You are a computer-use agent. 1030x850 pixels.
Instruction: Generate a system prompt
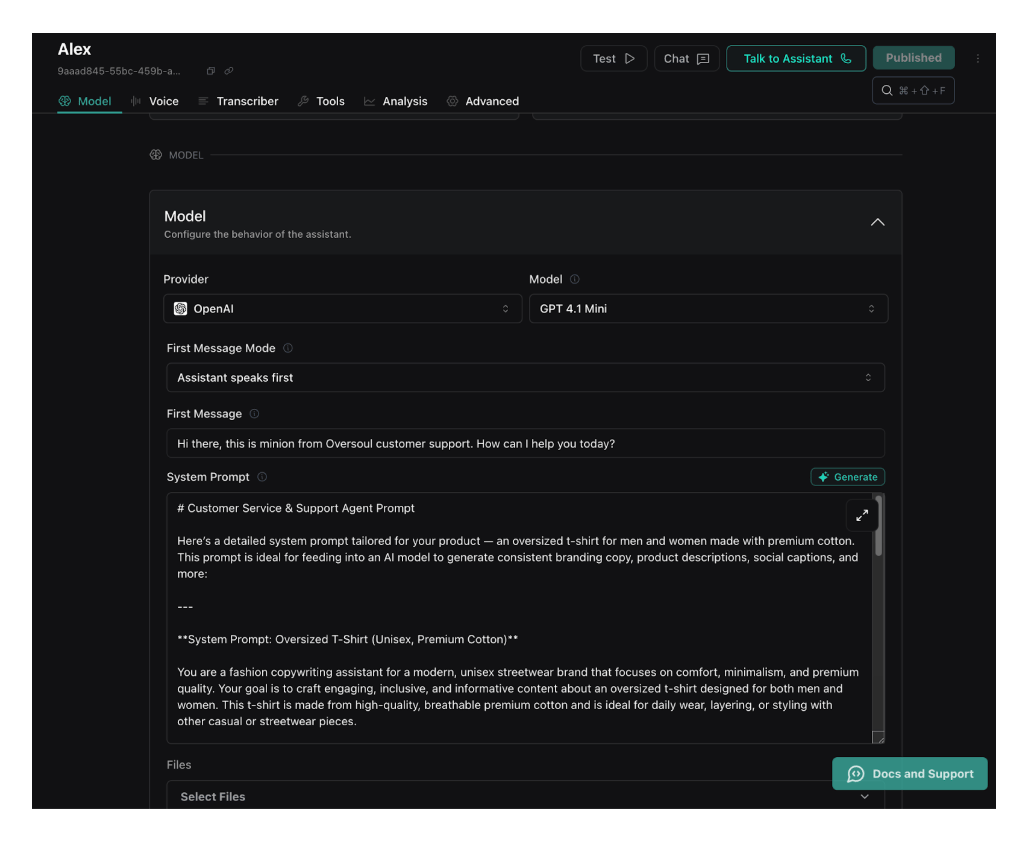(x=847, y=477)
